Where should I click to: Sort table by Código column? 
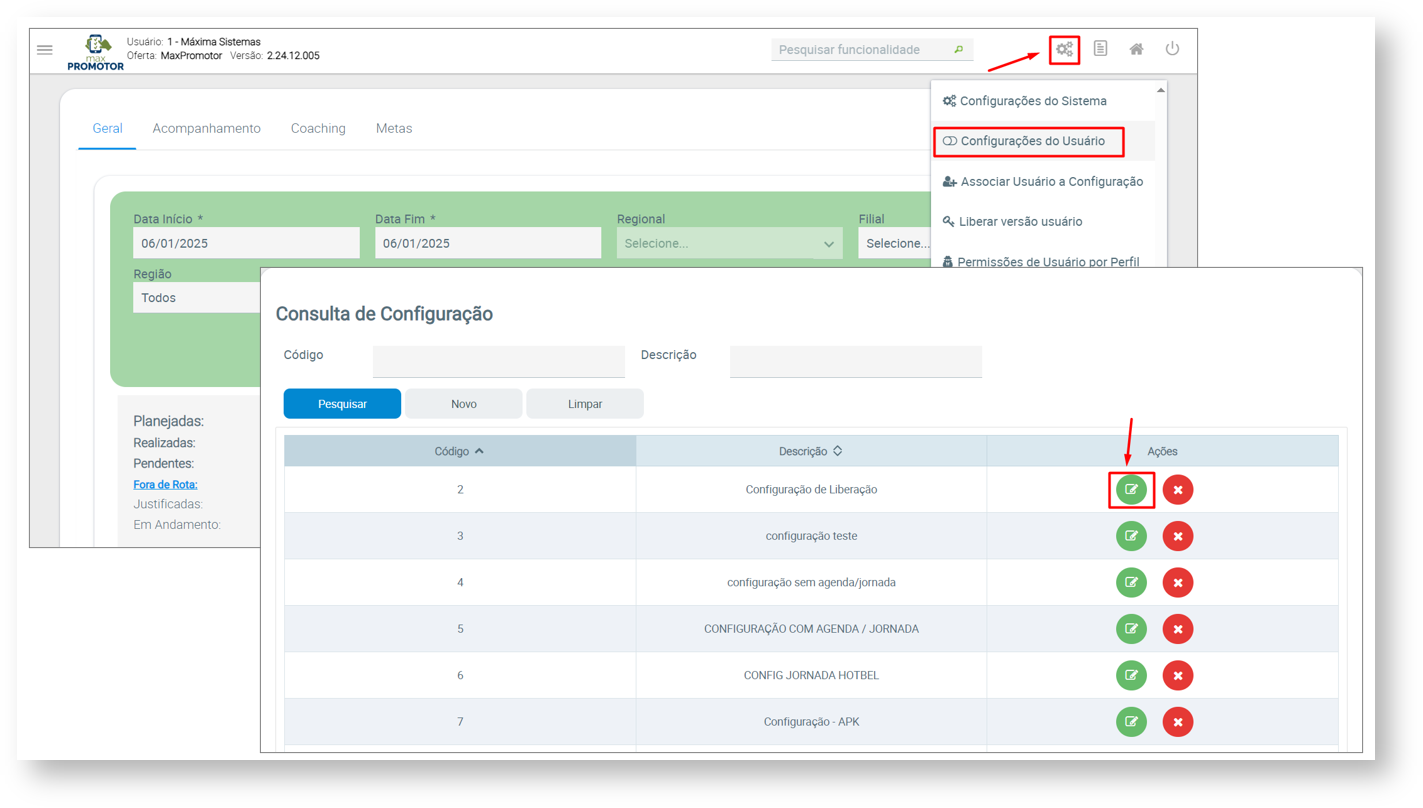click(x=460, y=451)
